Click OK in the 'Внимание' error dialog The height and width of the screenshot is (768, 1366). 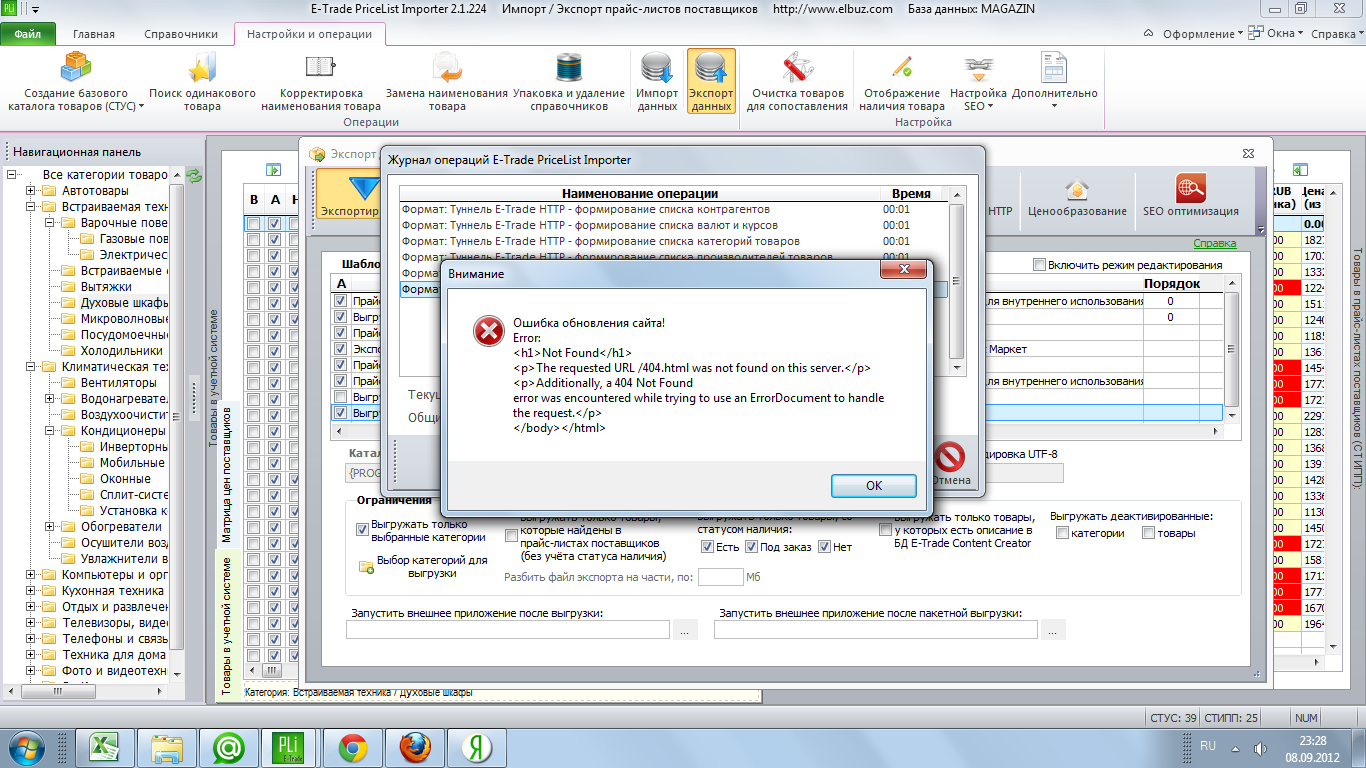[x=873, y=485]
